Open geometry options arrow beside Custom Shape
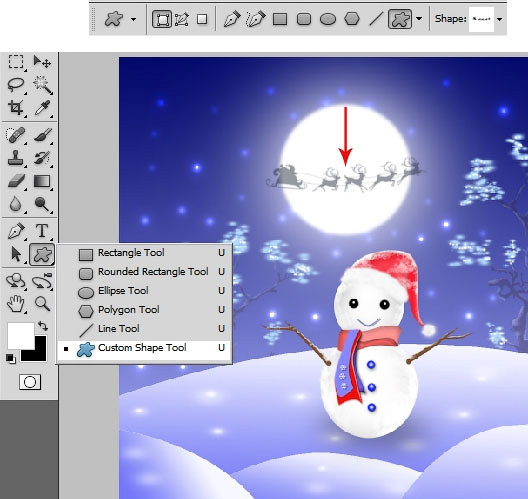Screen dimensions: 528x499 (419, 19)
